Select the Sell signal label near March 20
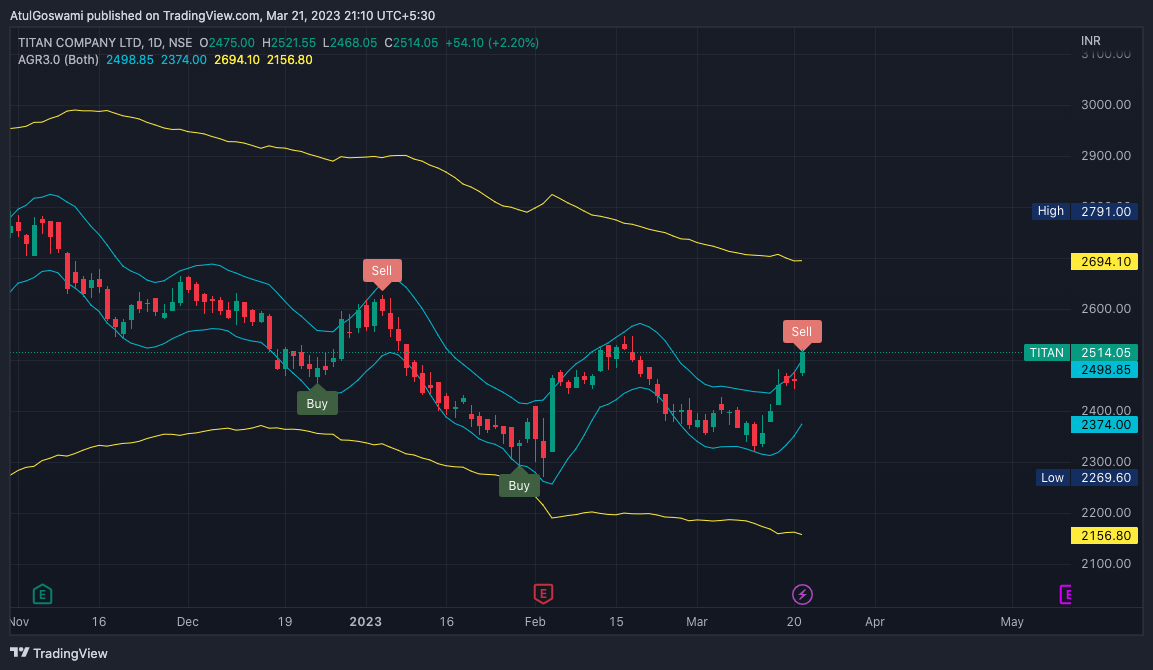This screenshot has width=1153, height=670. coord(802,332)
